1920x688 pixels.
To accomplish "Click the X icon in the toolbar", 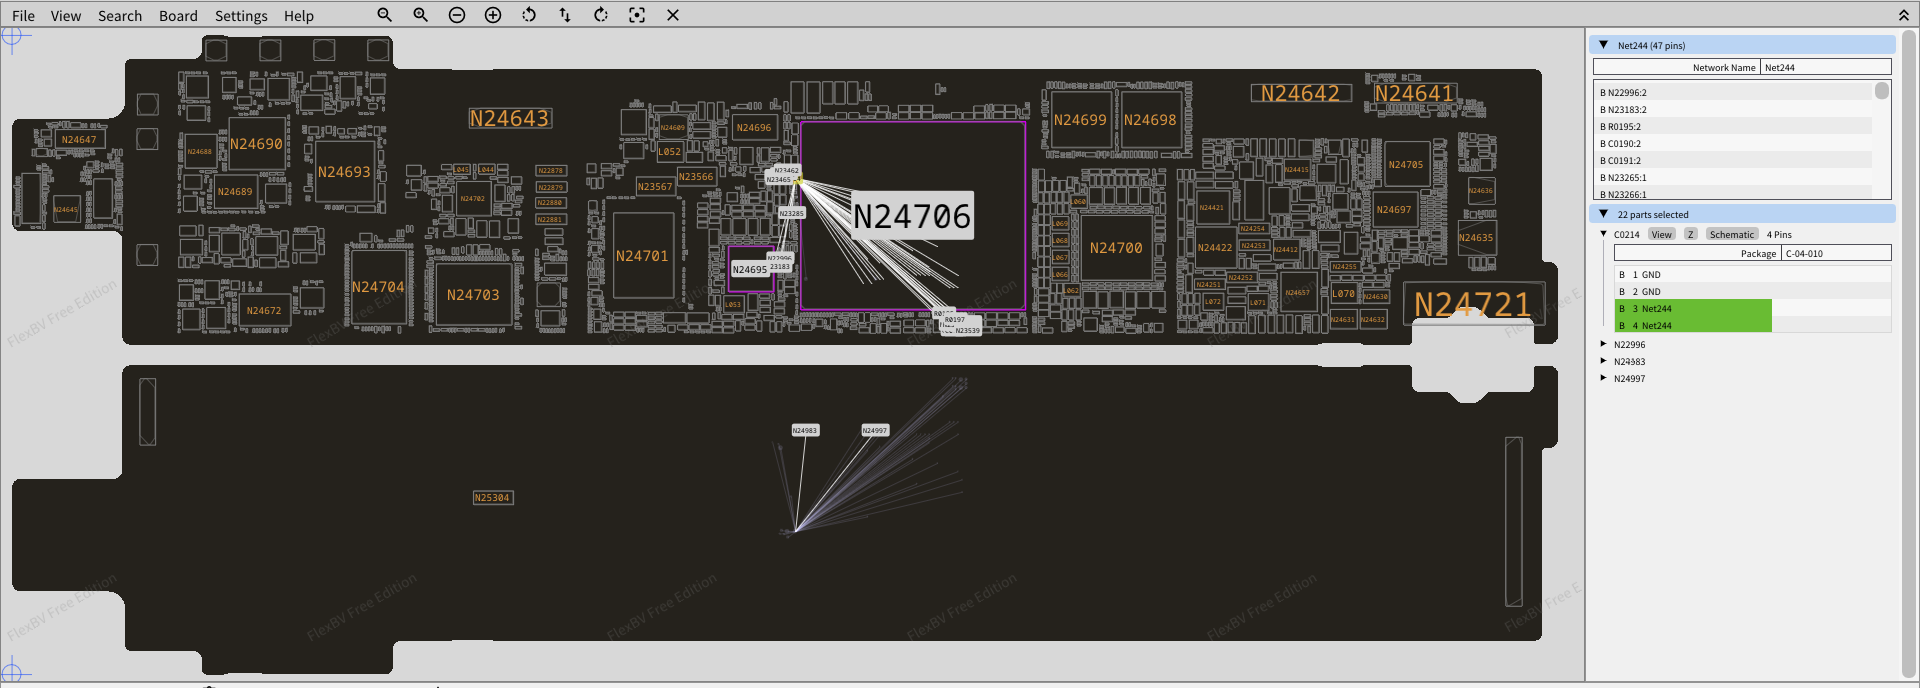I will [673, 15].
